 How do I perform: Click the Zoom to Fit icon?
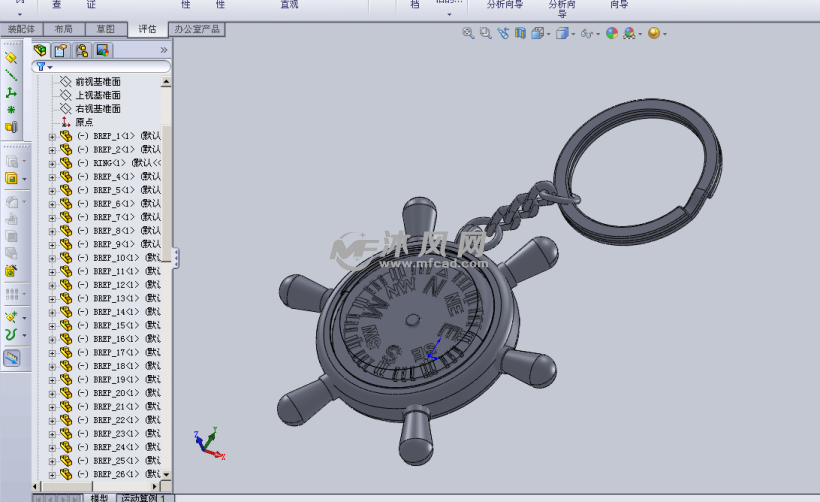click(468, 33)
